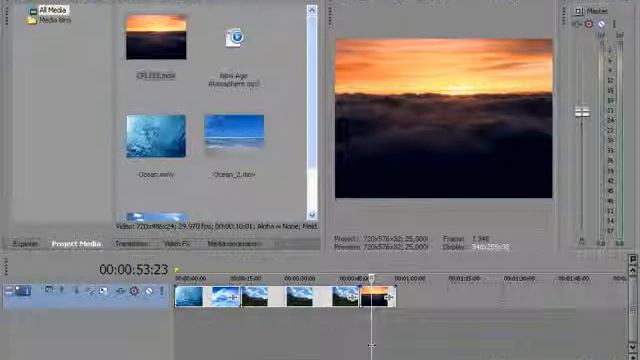This screenshot has width=640, height=360.
Task: Open the Media Bins folder
Action: click(55, 20)
